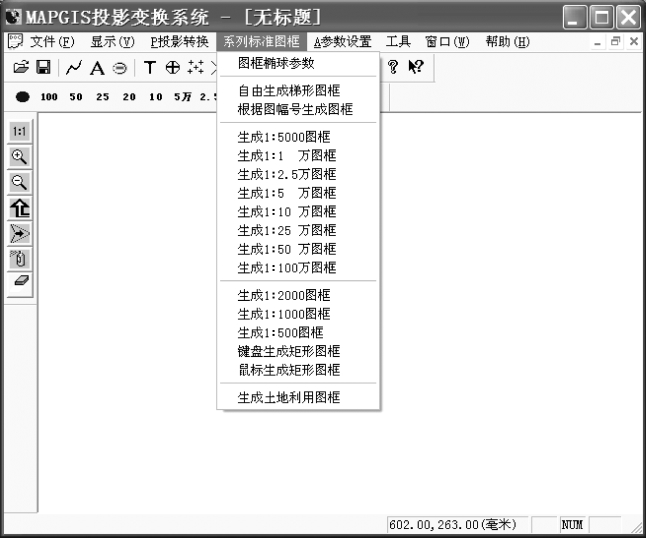
Task: Click the 25 scale toolbar button
Action: coord(103,97)
